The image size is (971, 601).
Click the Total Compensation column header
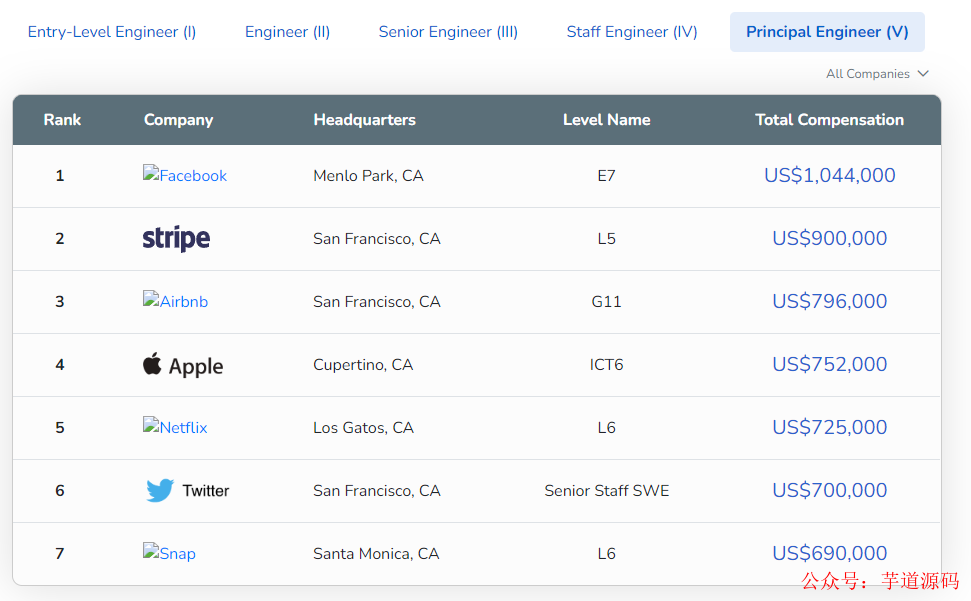tap(829, 120)
